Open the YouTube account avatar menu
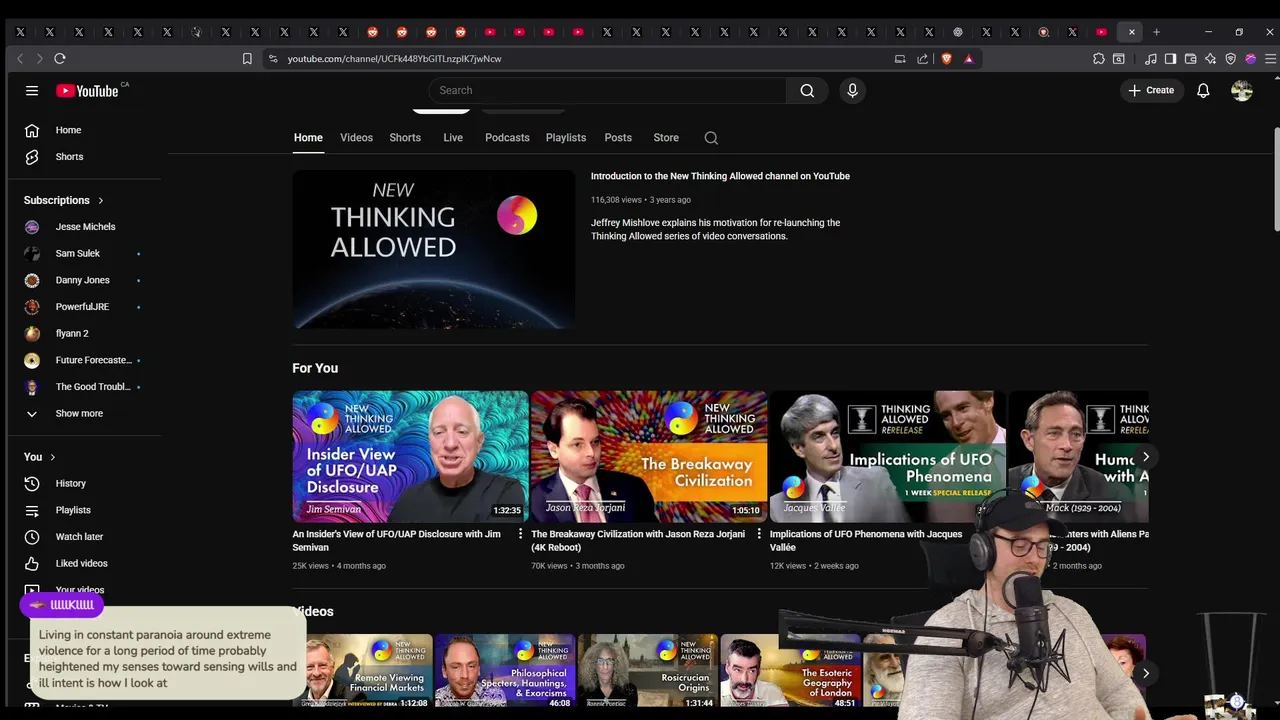Screen dimensions: 1280x720 pyautogui.click(x=1242, y=90)
